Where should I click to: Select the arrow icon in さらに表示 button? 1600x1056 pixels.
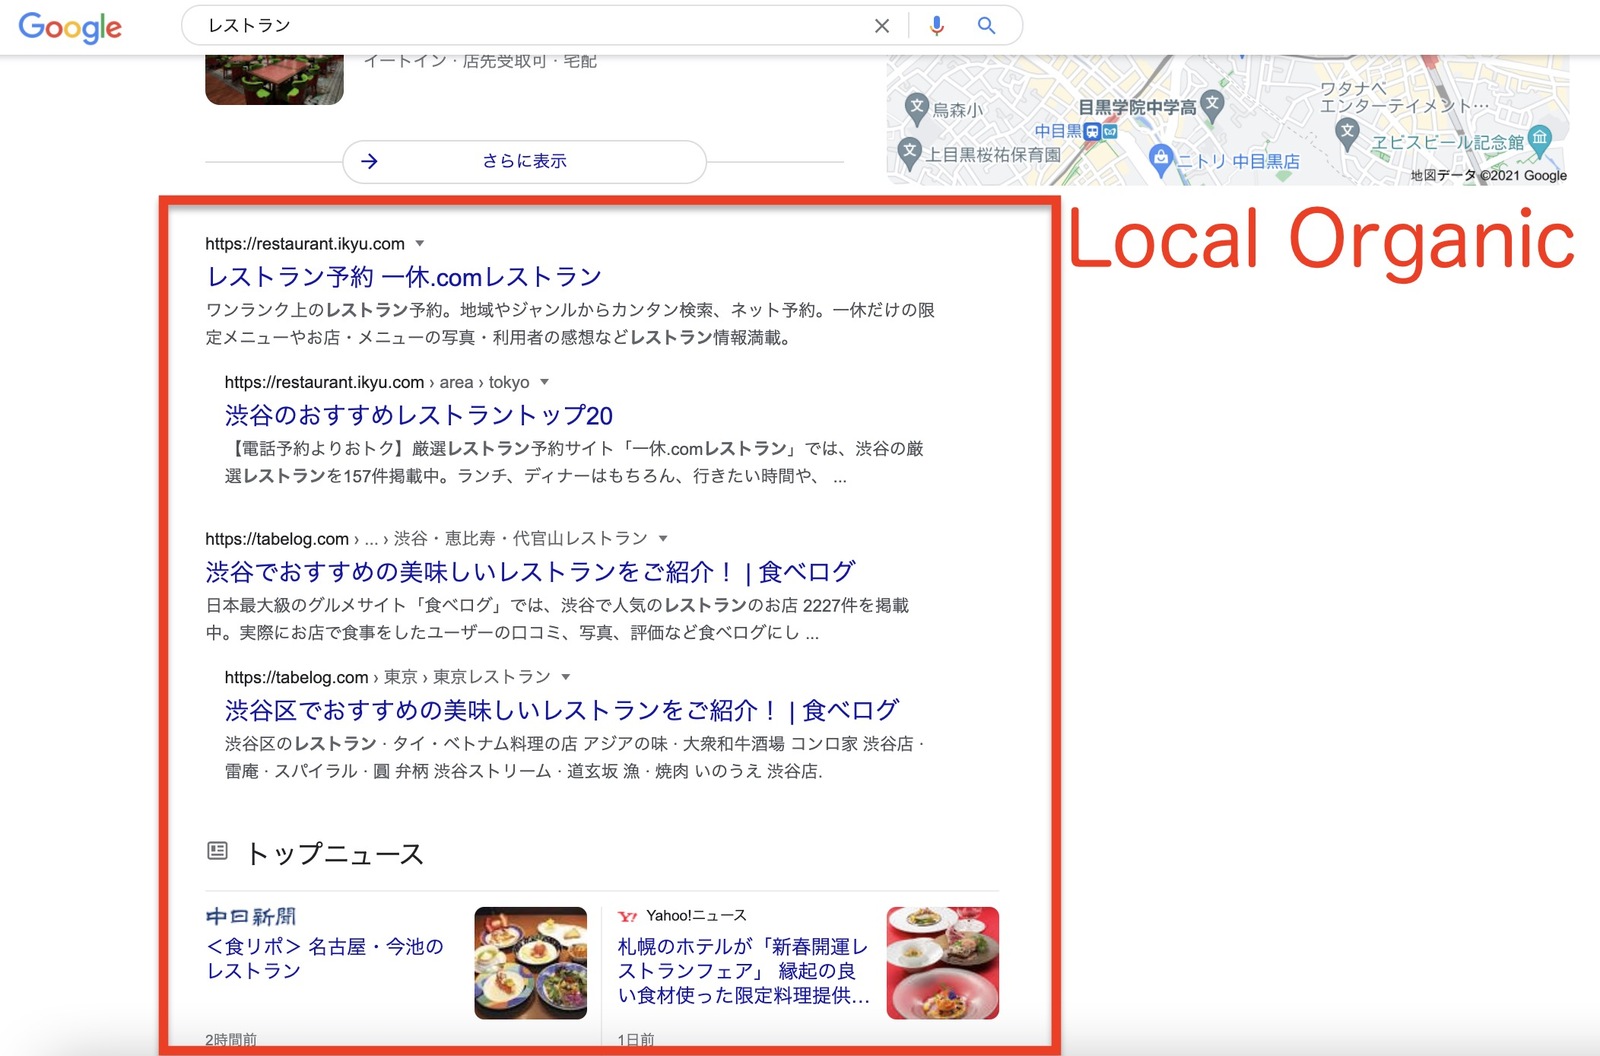[x=369, y=161]
